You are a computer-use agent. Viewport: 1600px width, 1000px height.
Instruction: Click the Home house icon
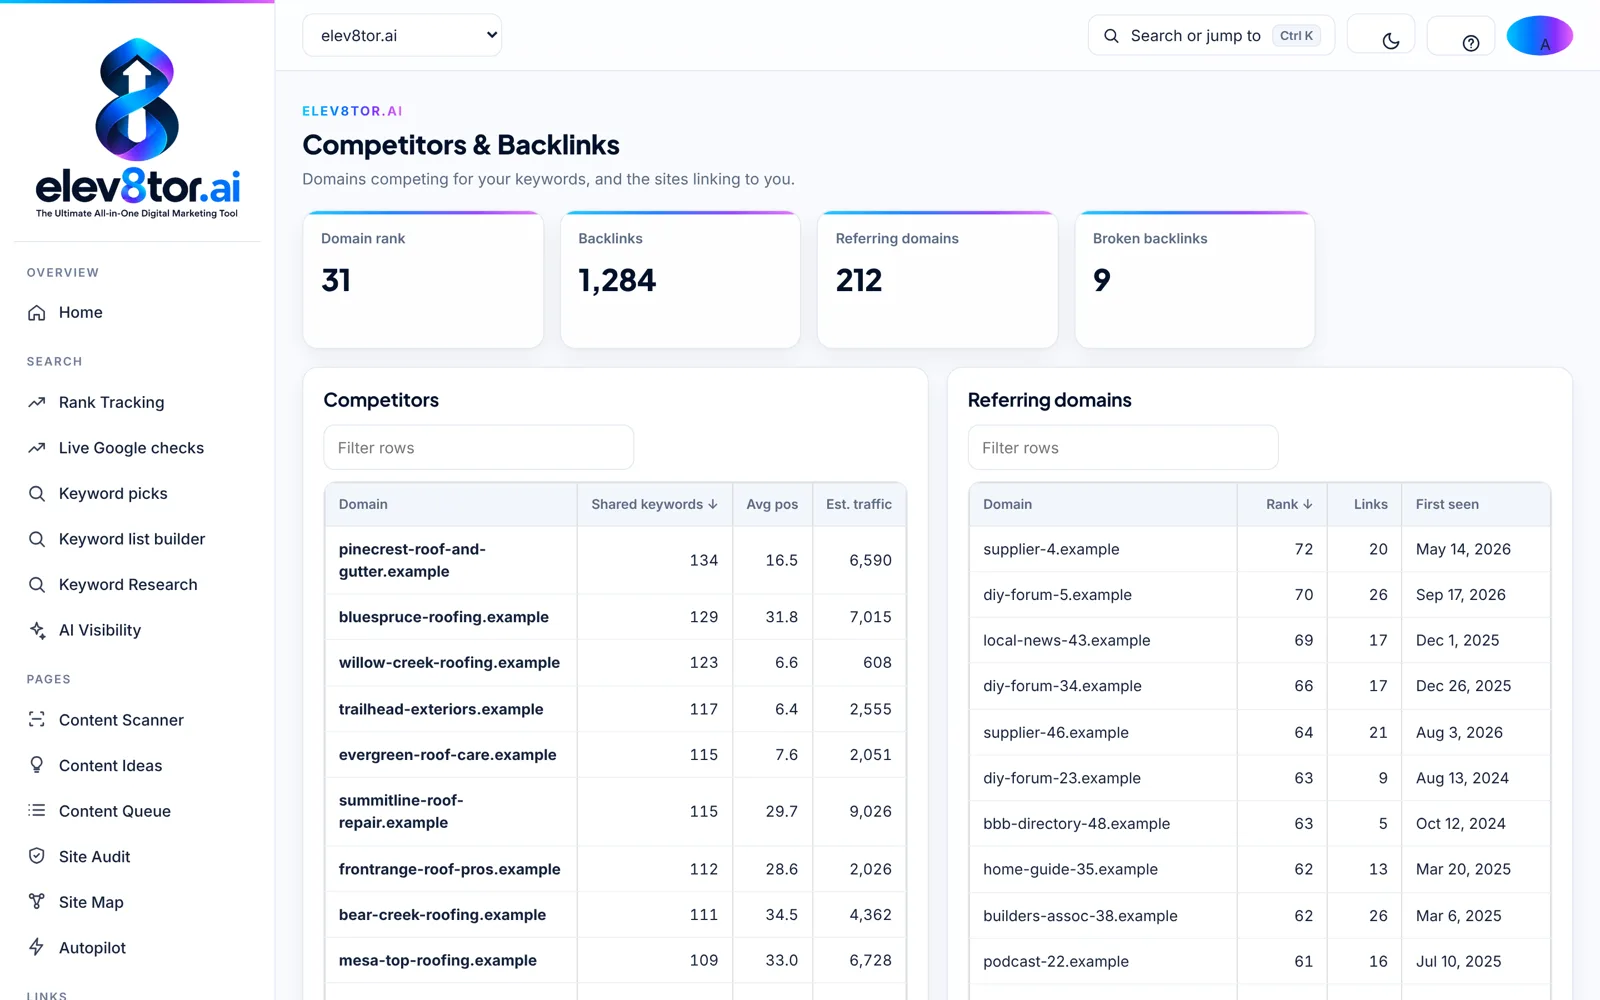pyautogui.click(x=37, y=313)
